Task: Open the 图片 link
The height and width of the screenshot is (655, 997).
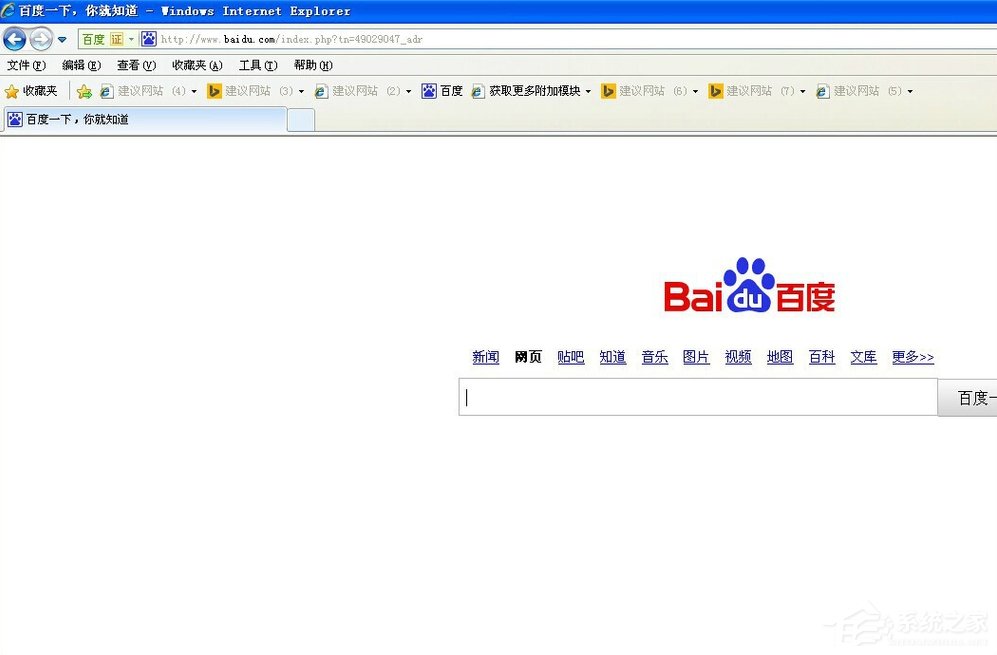Action: [696, 357]
